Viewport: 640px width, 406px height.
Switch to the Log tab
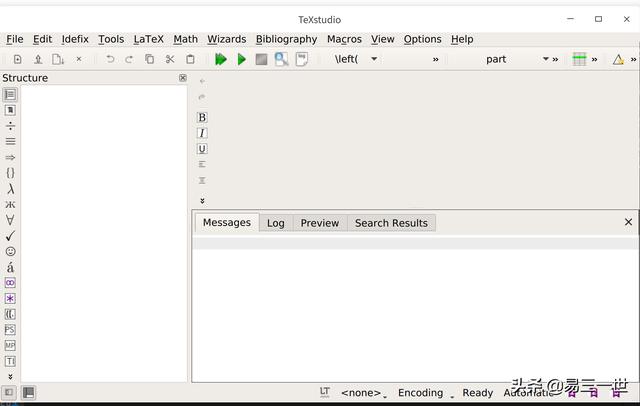tap(276, 223)
